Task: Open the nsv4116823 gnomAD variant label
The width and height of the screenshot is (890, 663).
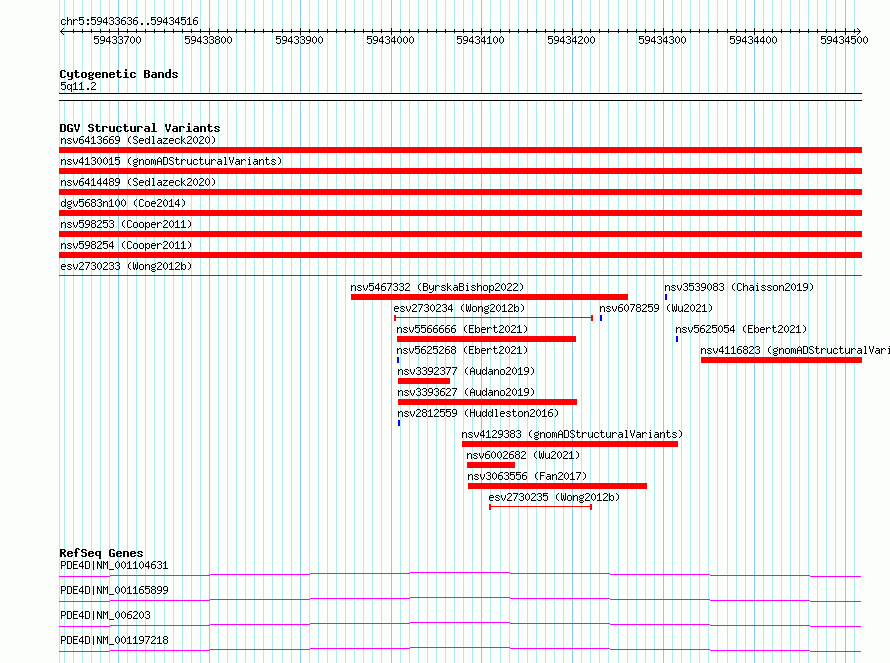Action: tap(795, 350)
